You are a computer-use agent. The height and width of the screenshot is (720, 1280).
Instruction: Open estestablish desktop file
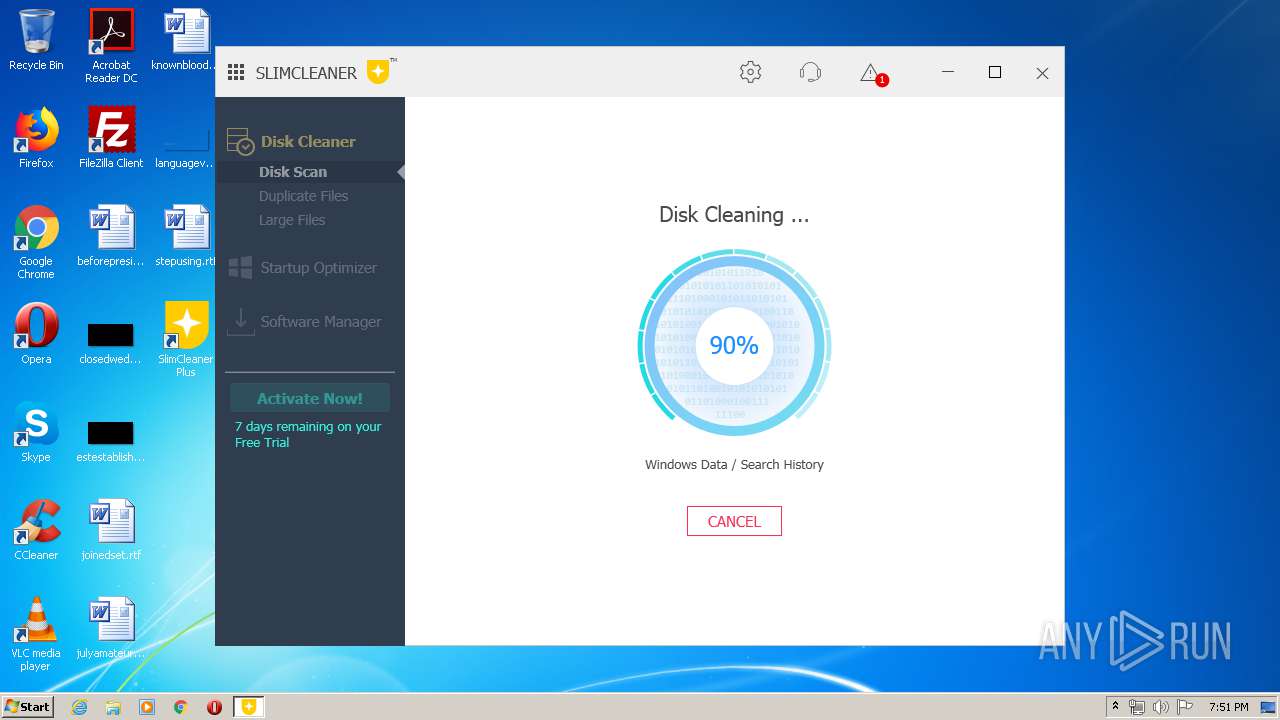pyautogui.click(x=111, y=438)
